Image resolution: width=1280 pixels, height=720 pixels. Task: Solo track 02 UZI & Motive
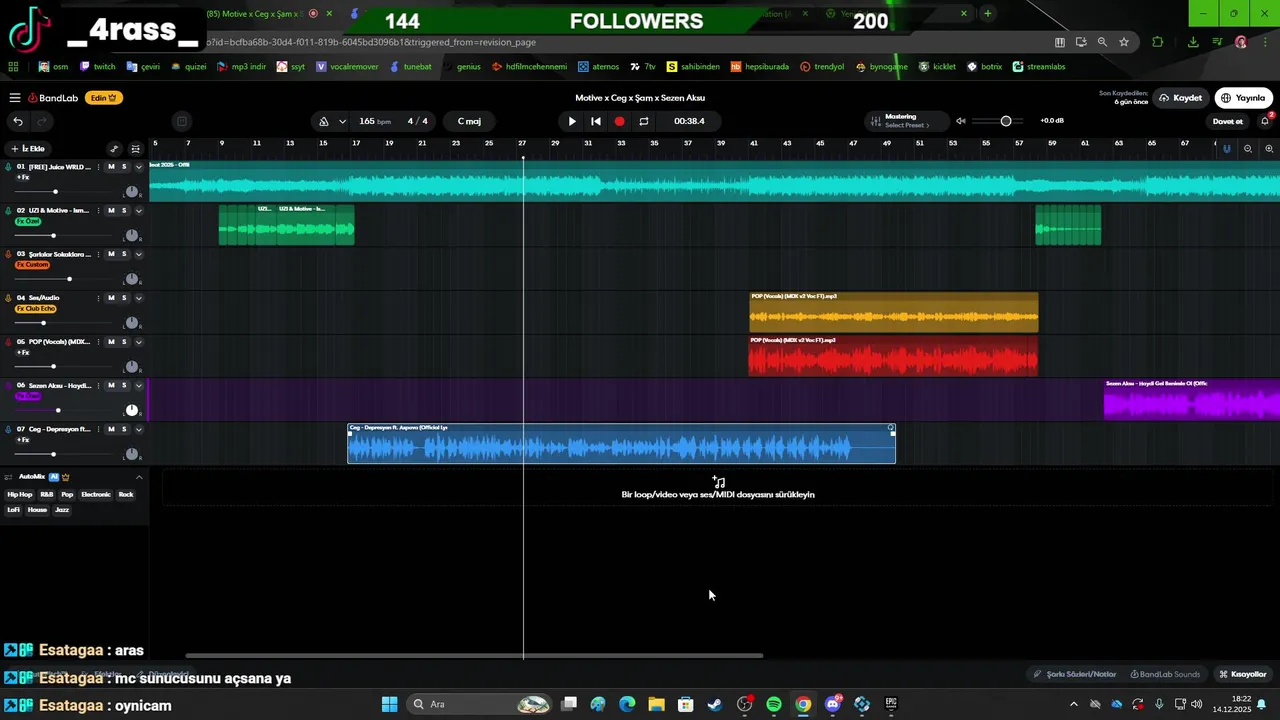pyautogui.click(x=124, y=211)
